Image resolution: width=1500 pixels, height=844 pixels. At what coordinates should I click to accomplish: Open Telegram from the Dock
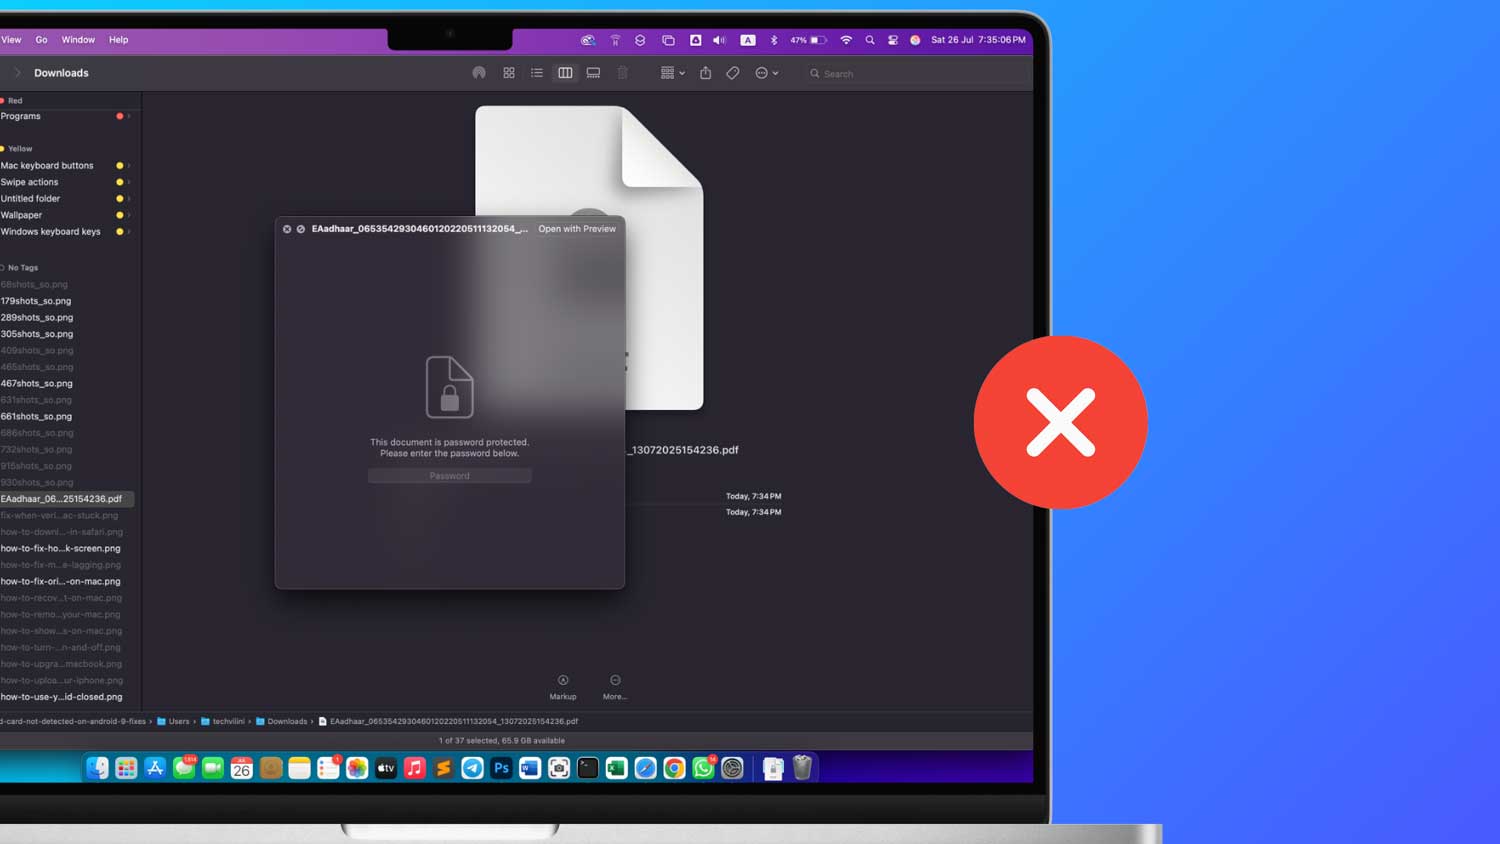coord(471,768)
